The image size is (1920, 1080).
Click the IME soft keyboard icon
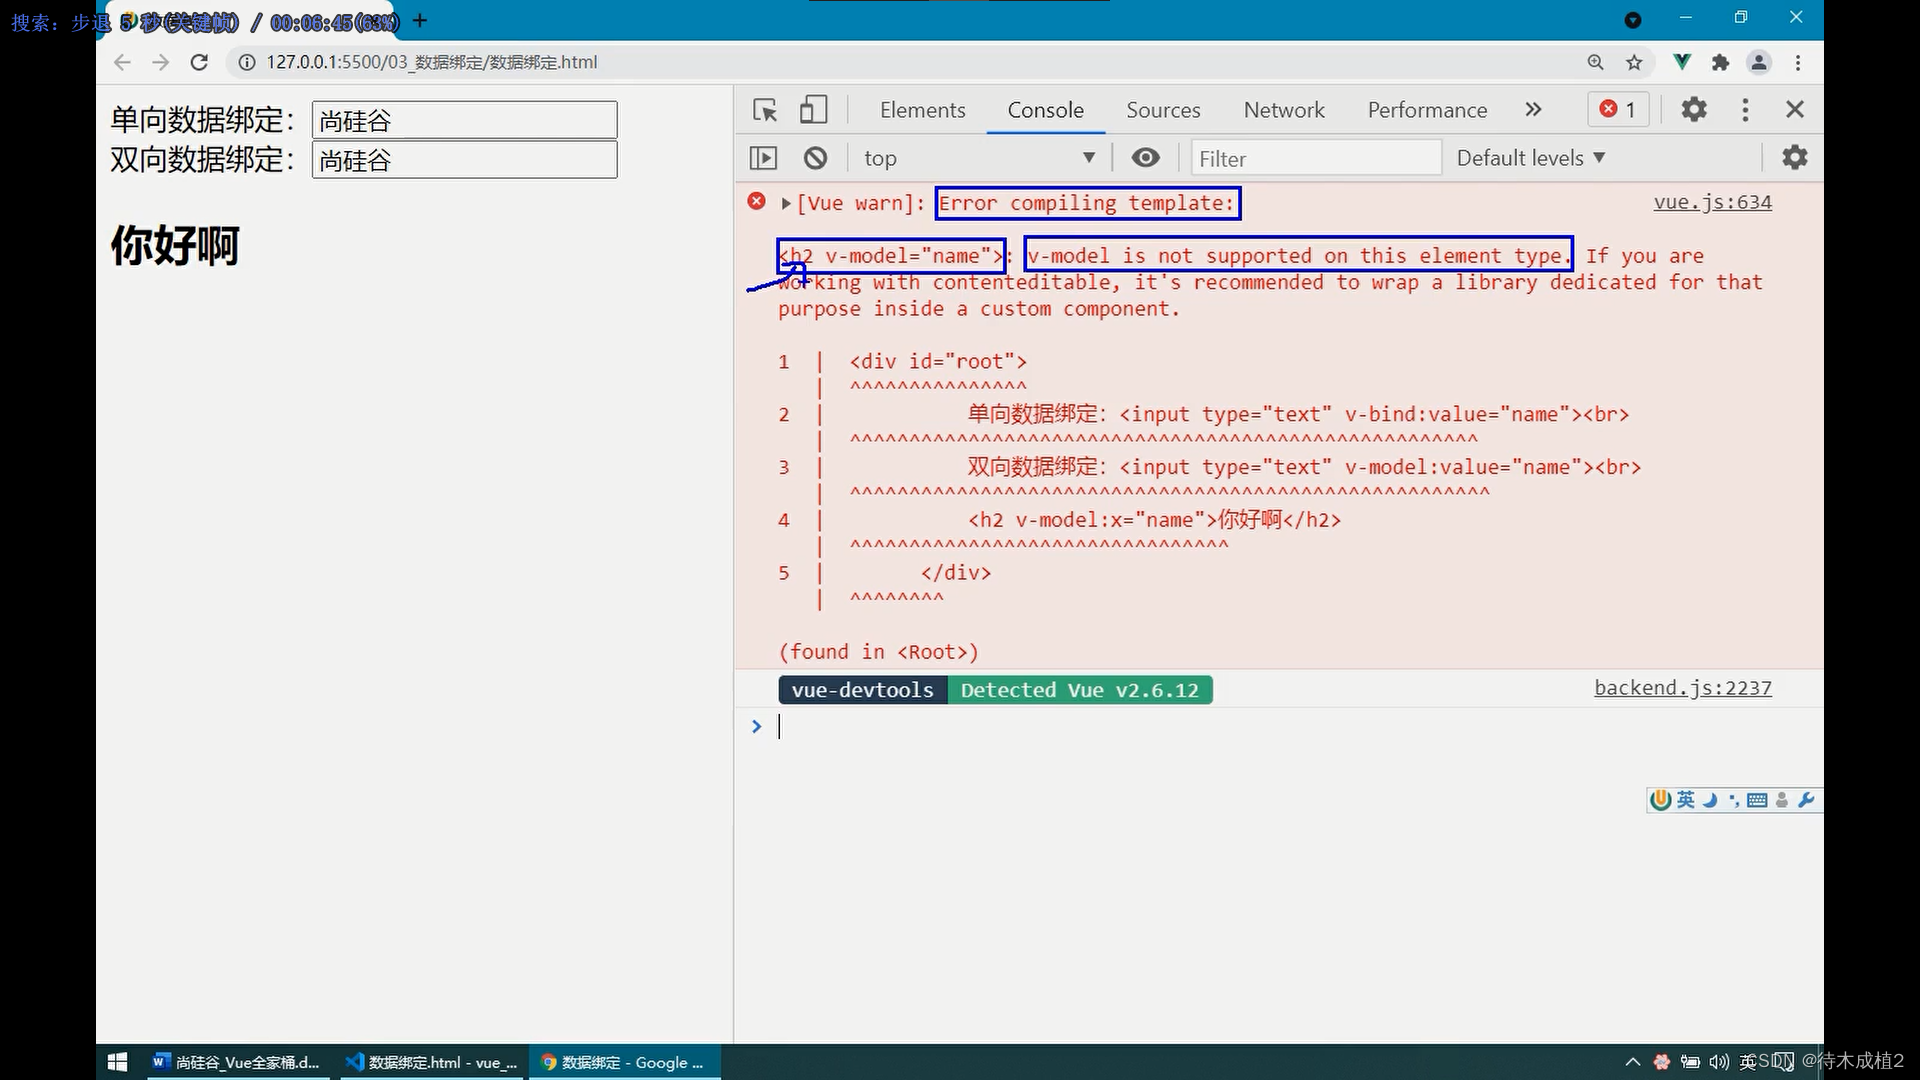1757,800
